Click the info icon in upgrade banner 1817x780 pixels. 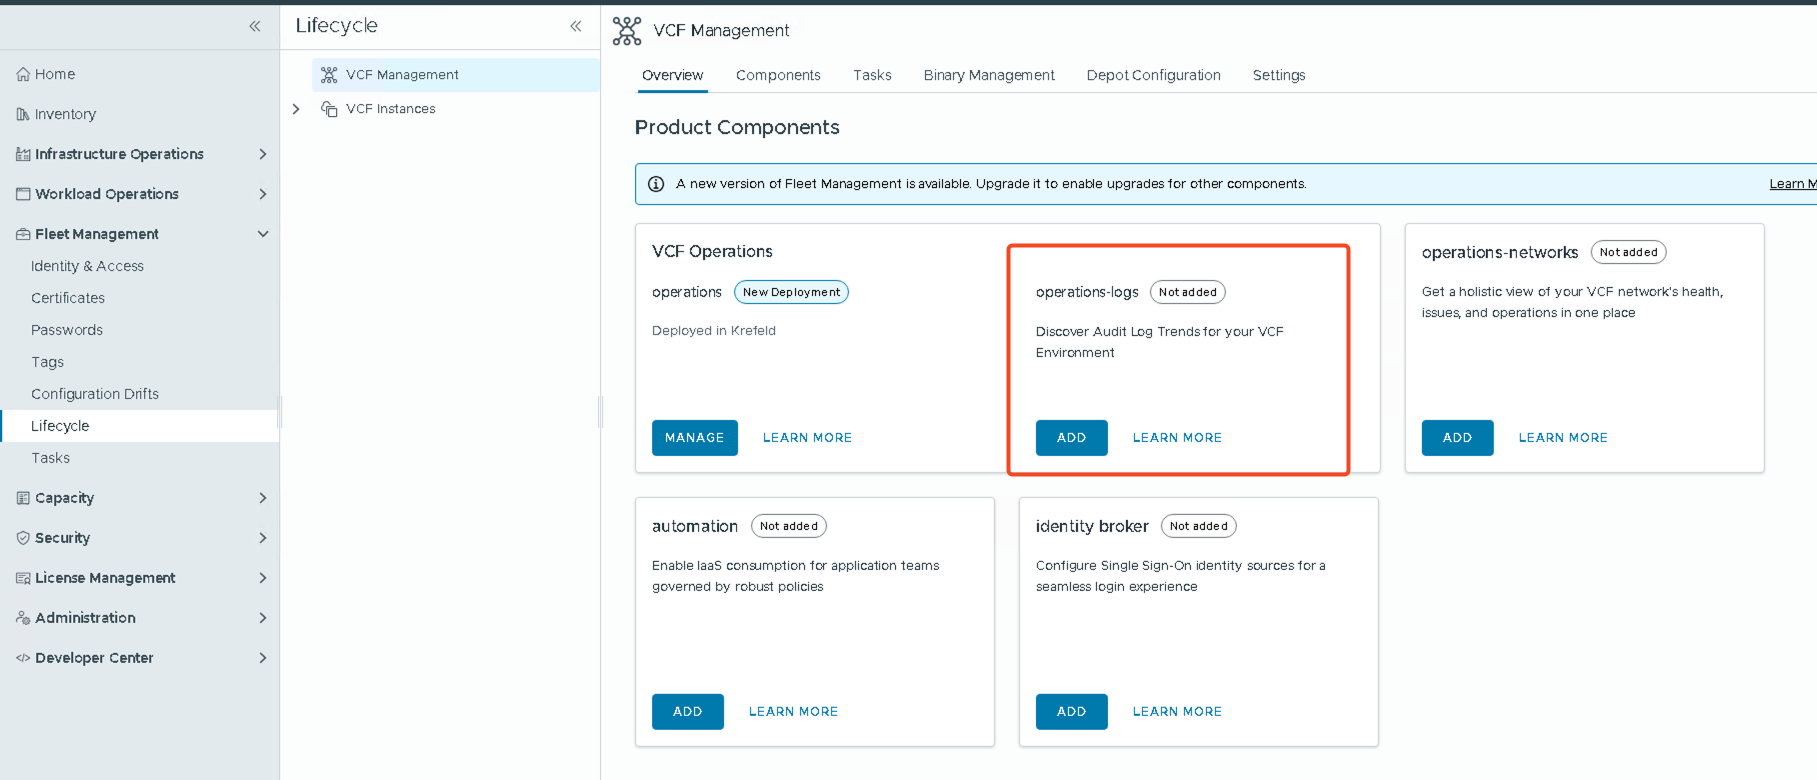point(656,184)
